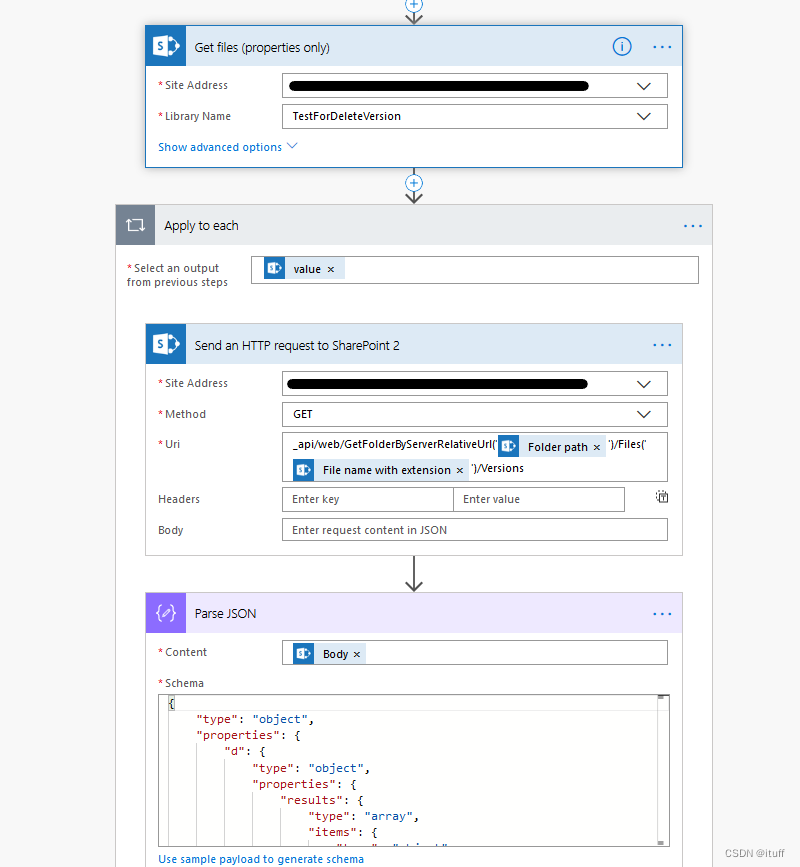
Task: Click the Headers Enter key field
Action: (x=368, y=499)
